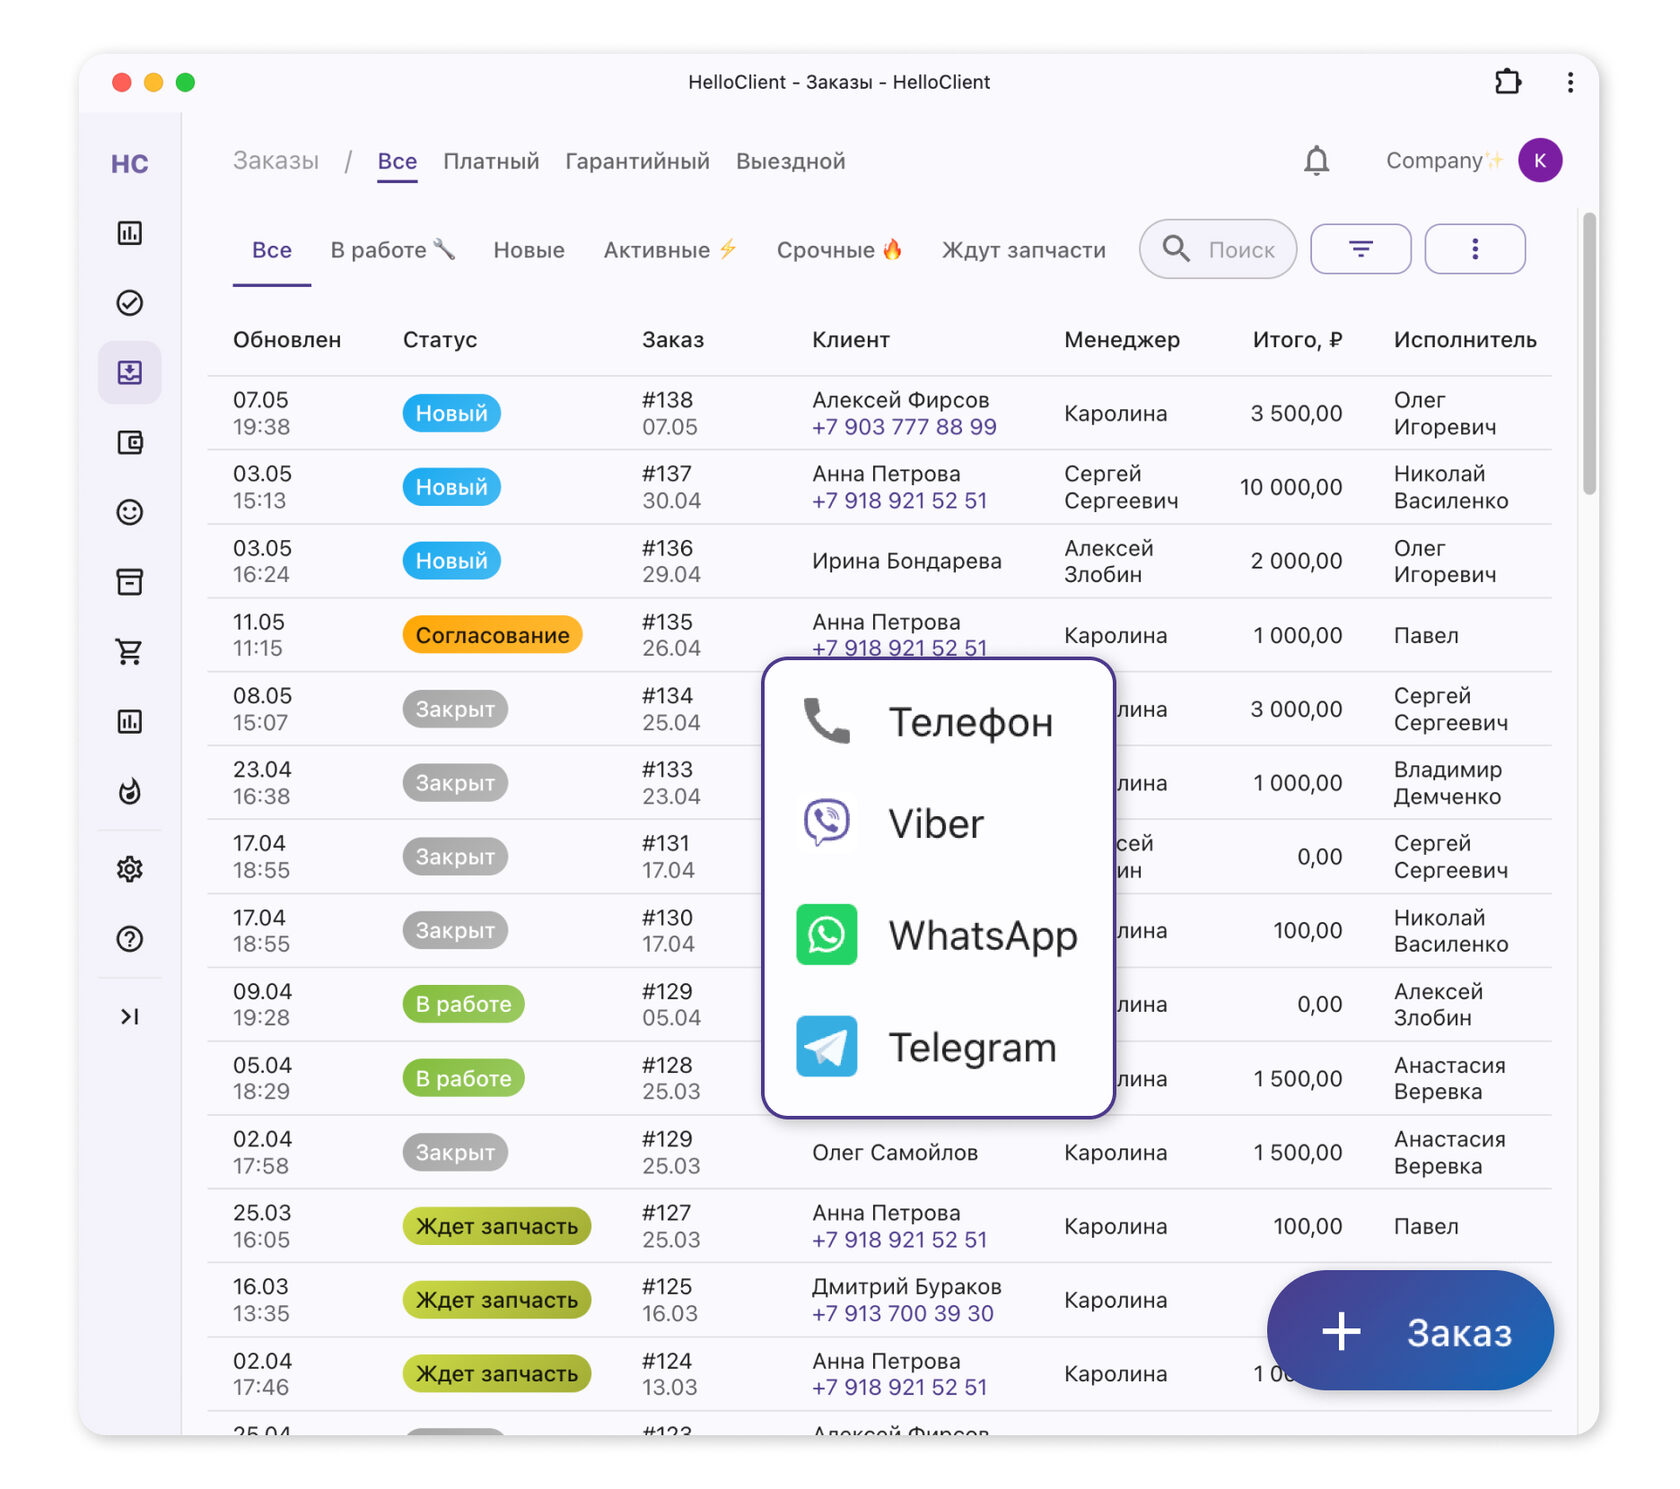Click the Новый status badge of order #138
The height and width of the screenshot is (1489, 1680).
[x=452, y=413]
